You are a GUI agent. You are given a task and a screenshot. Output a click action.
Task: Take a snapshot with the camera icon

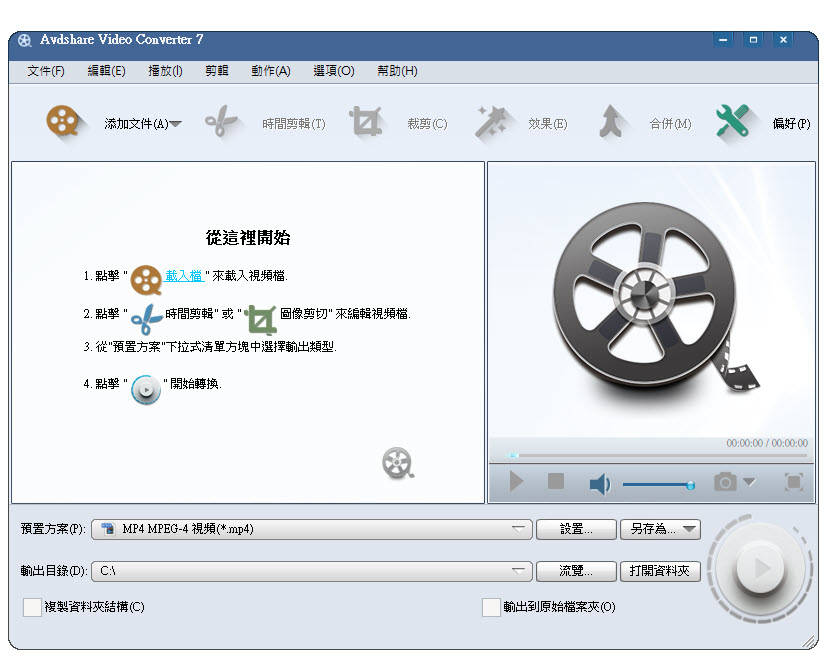[x=725, y=483]
